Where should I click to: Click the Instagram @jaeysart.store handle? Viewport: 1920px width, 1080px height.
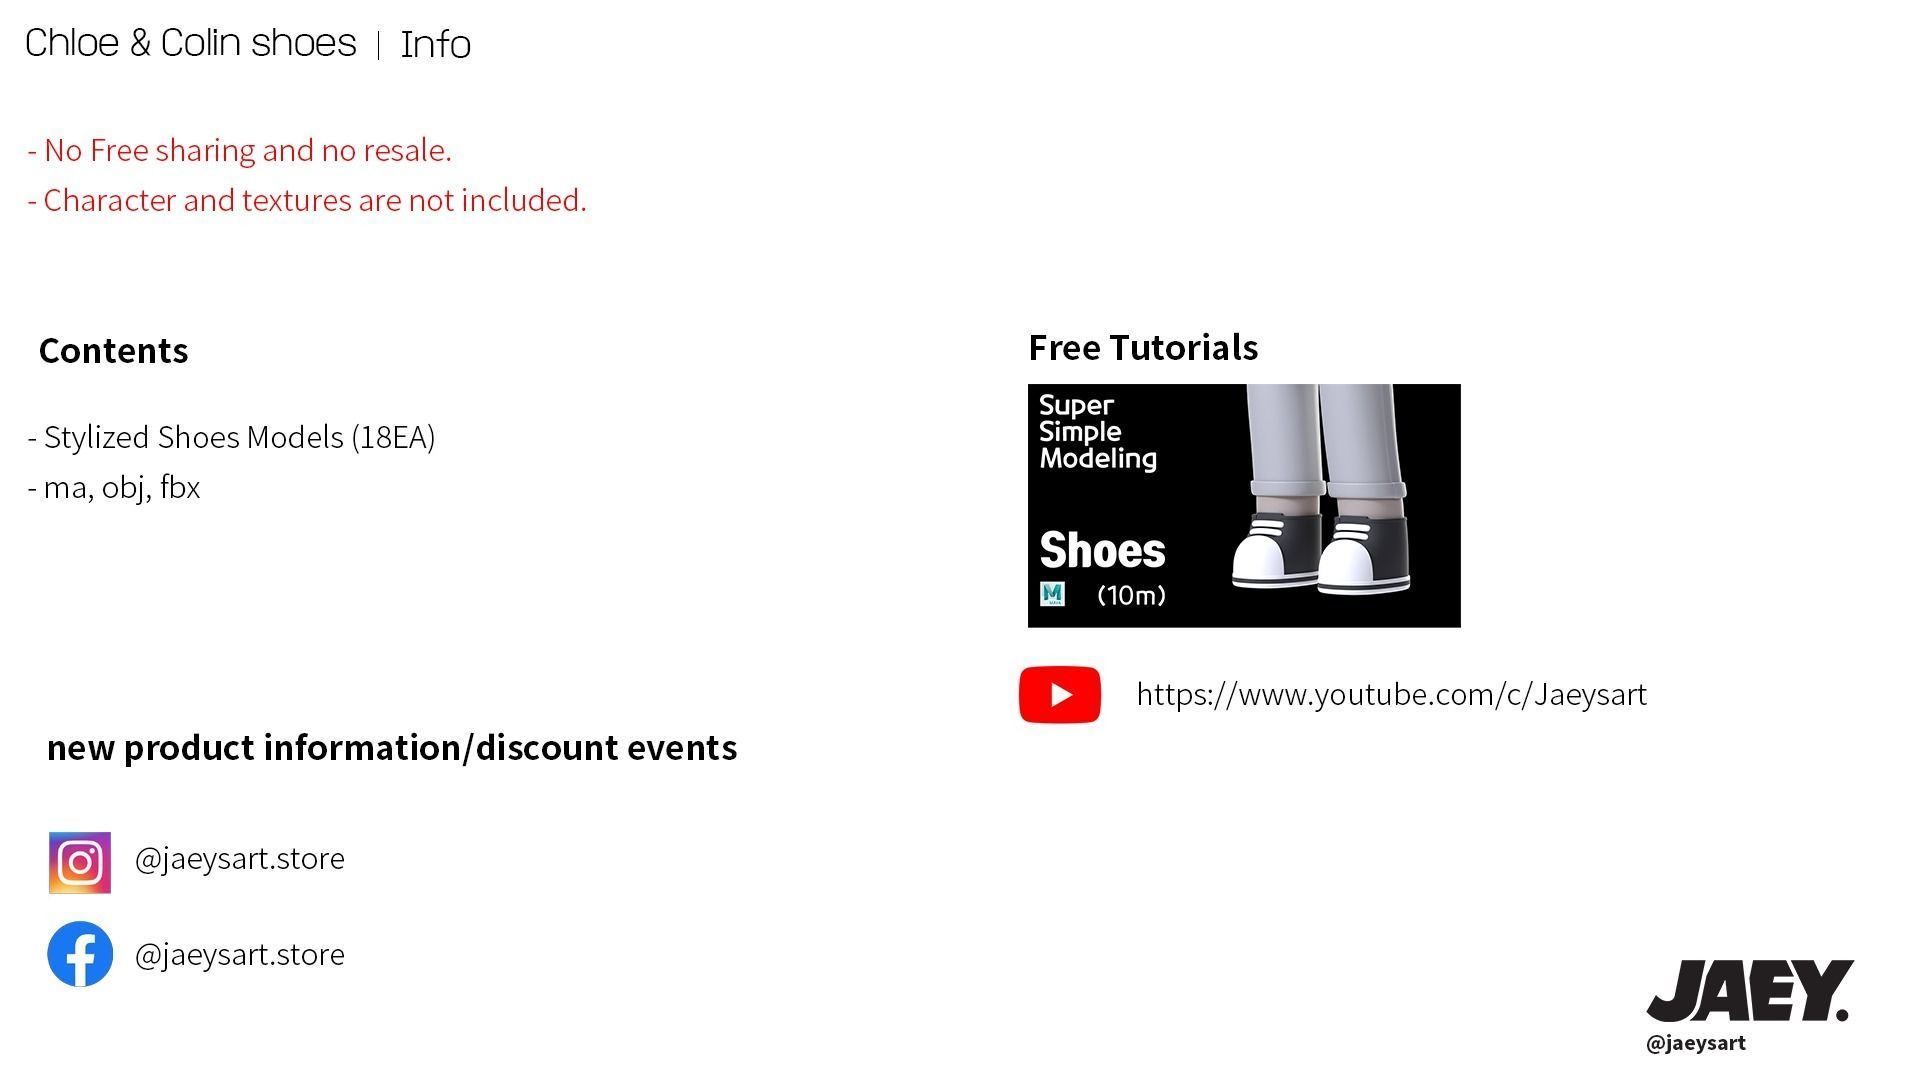(x=240, y=859)
